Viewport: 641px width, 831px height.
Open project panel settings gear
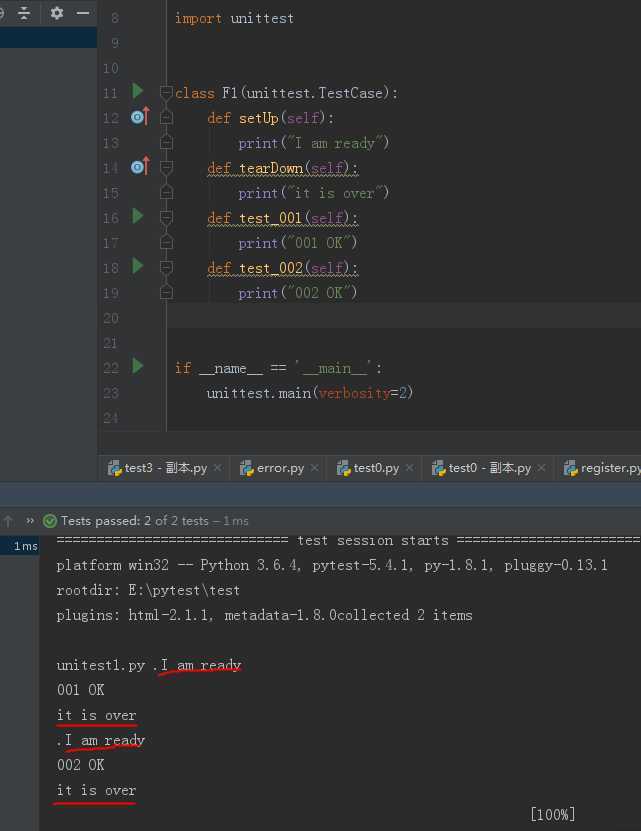click(57, 13)
